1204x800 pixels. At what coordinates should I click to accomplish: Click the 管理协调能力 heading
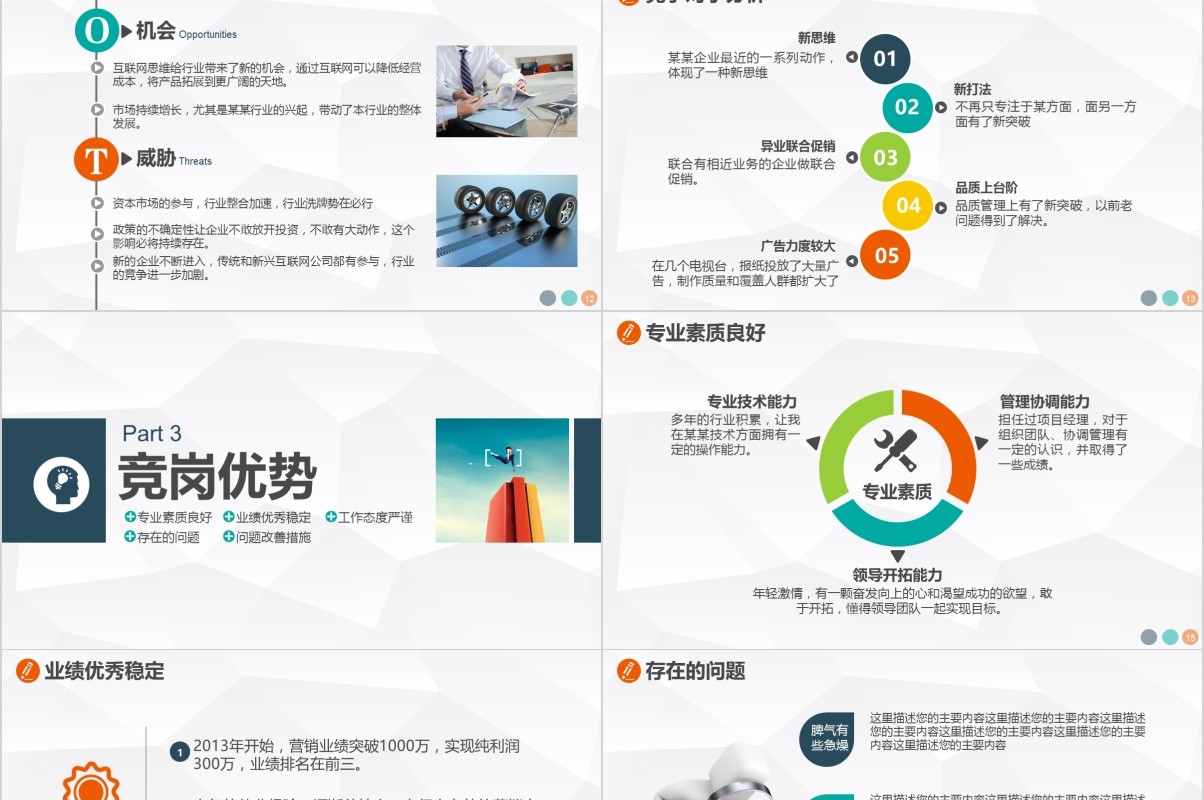(1045, 401)
